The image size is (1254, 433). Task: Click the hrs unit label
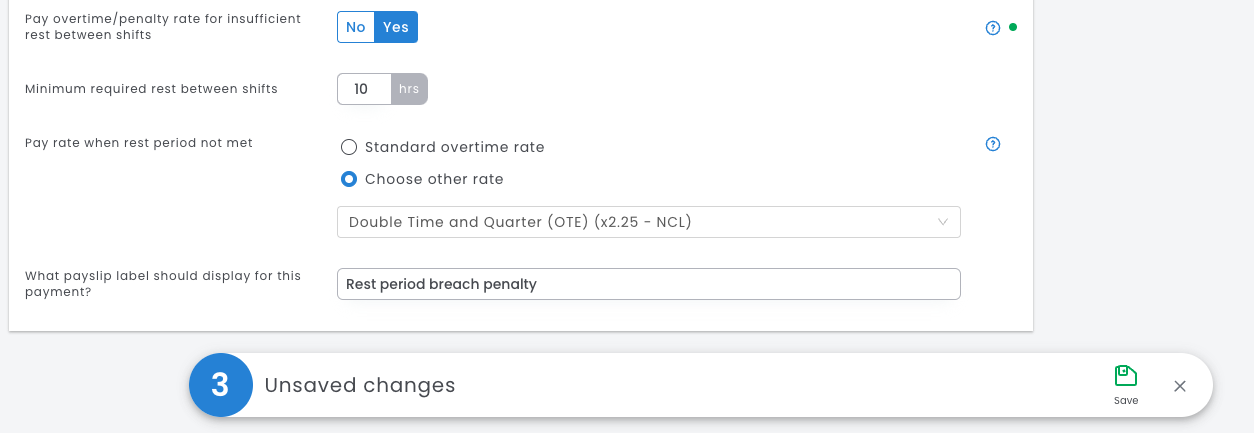(409, 89)
